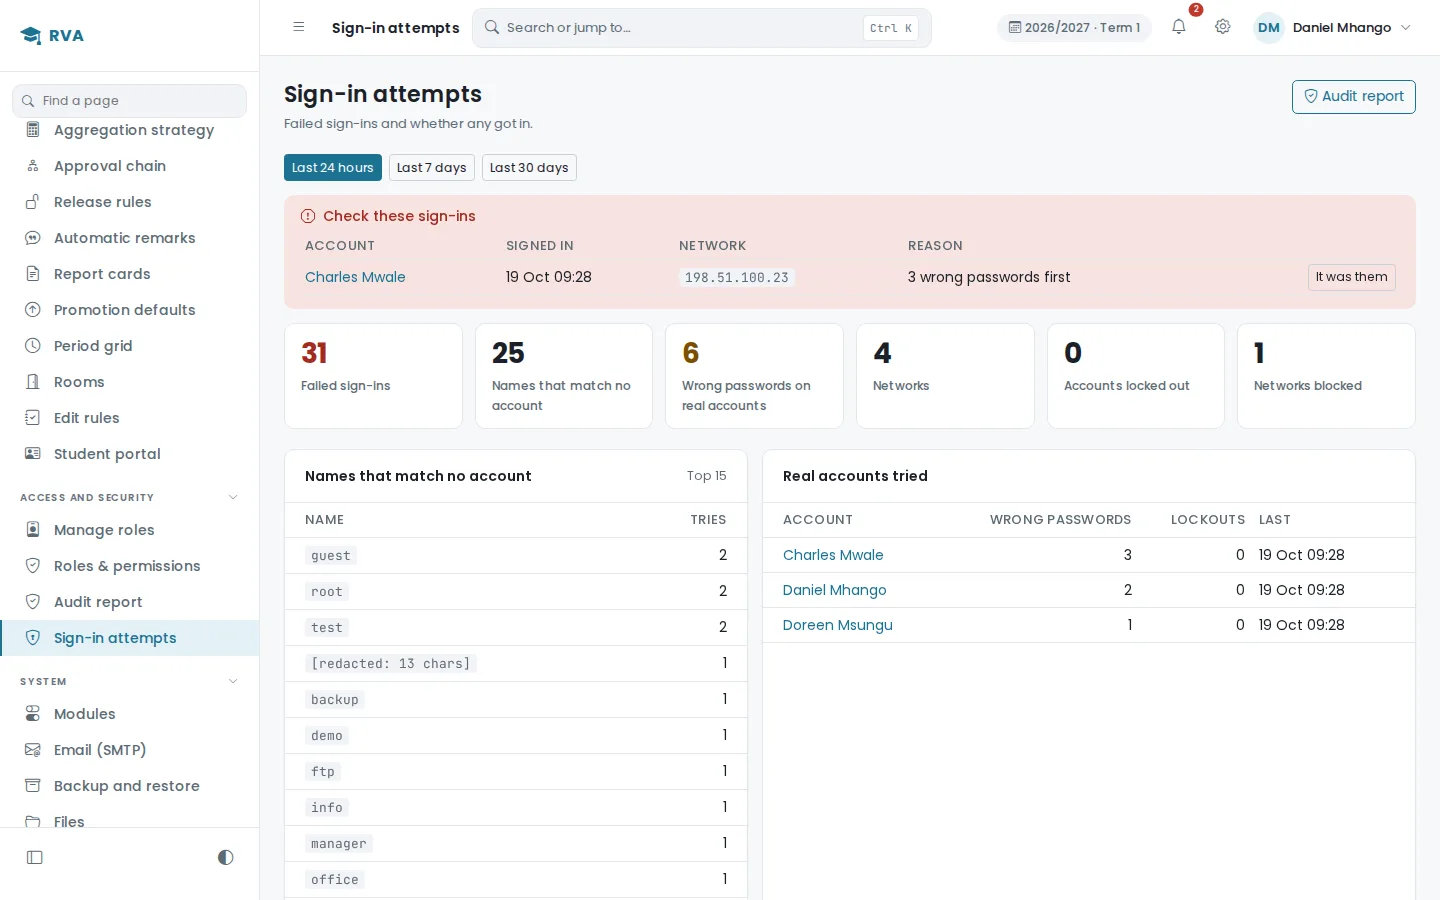Open Approval chain page

pyautogui.click(x=130, y=166)
